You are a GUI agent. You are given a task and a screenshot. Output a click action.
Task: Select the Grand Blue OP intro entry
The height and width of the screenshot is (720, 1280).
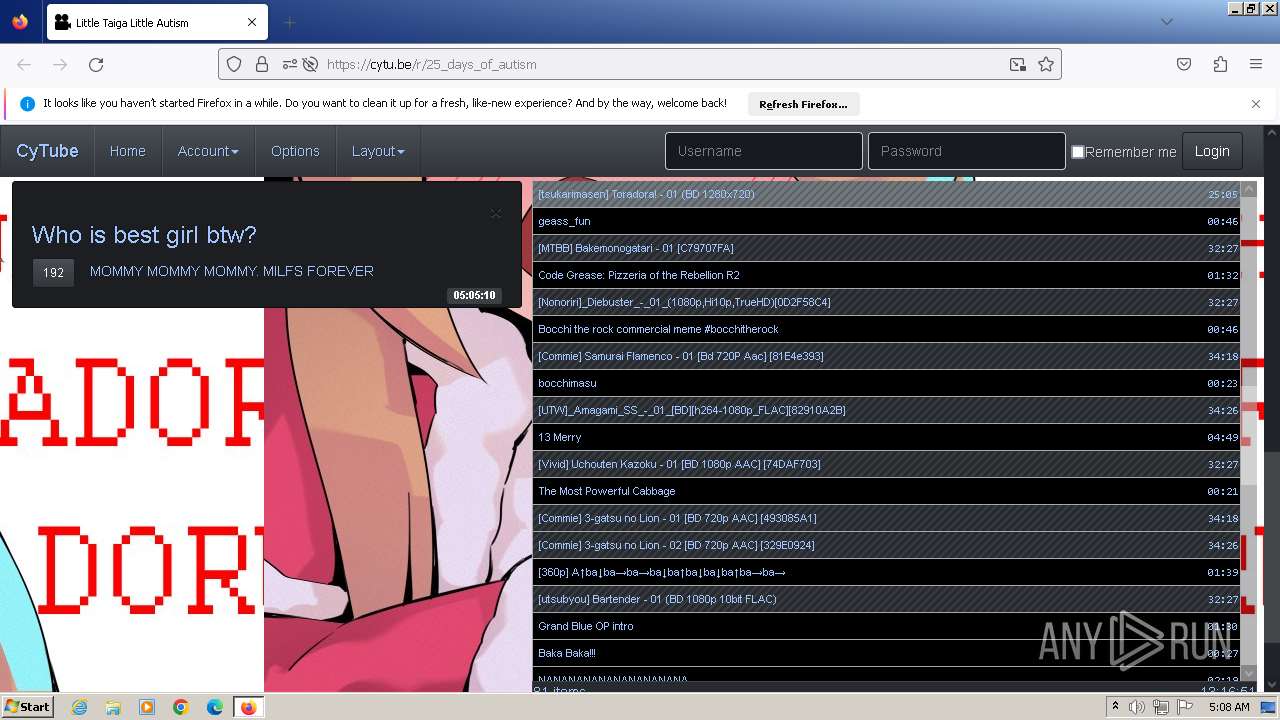tap(887, 626)
